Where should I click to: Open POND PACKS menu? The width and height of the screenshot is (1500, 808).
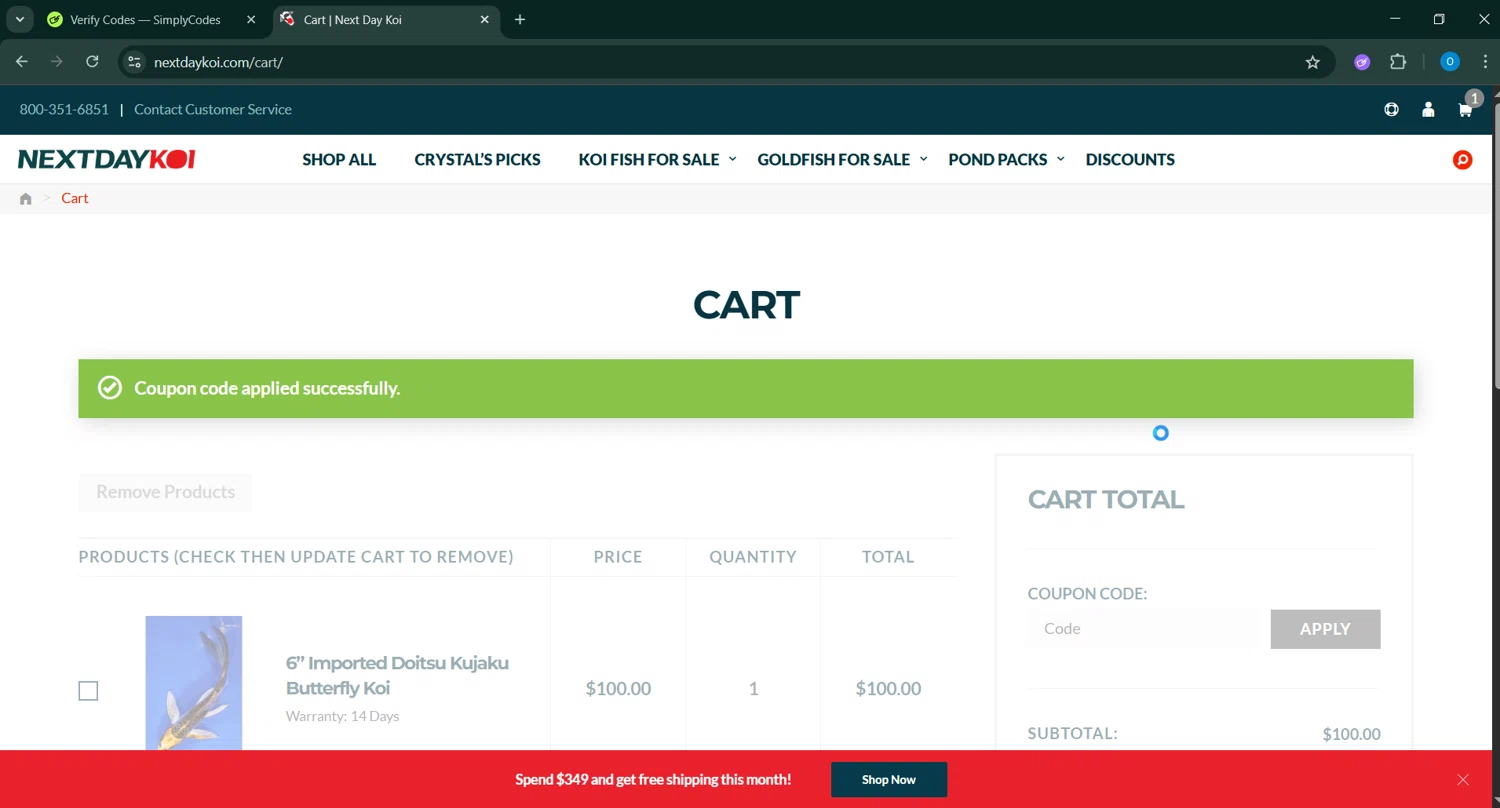(998, 159)
